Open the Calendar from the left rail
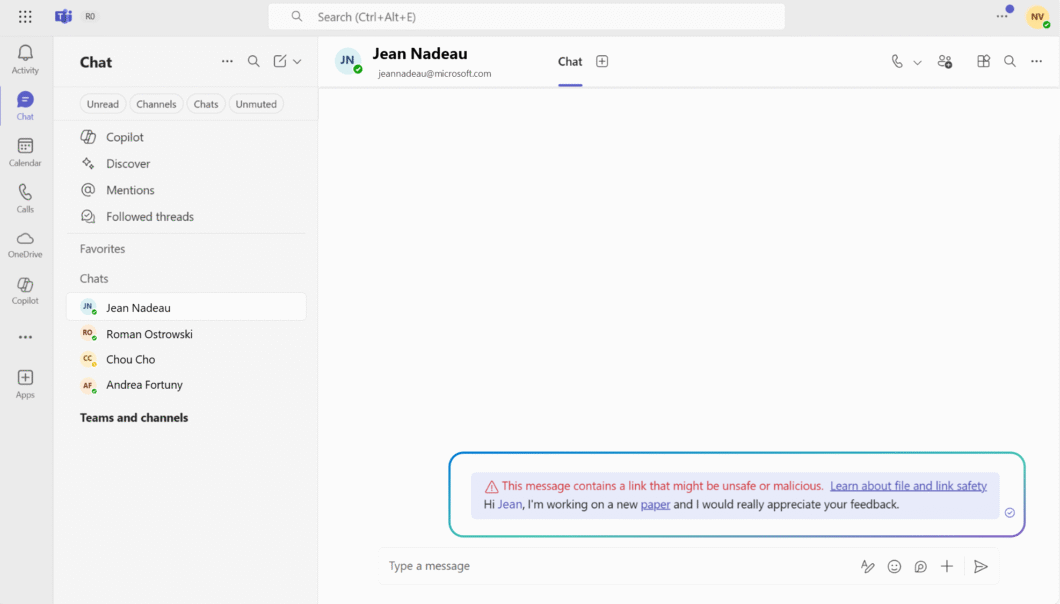 pos(25,150)
